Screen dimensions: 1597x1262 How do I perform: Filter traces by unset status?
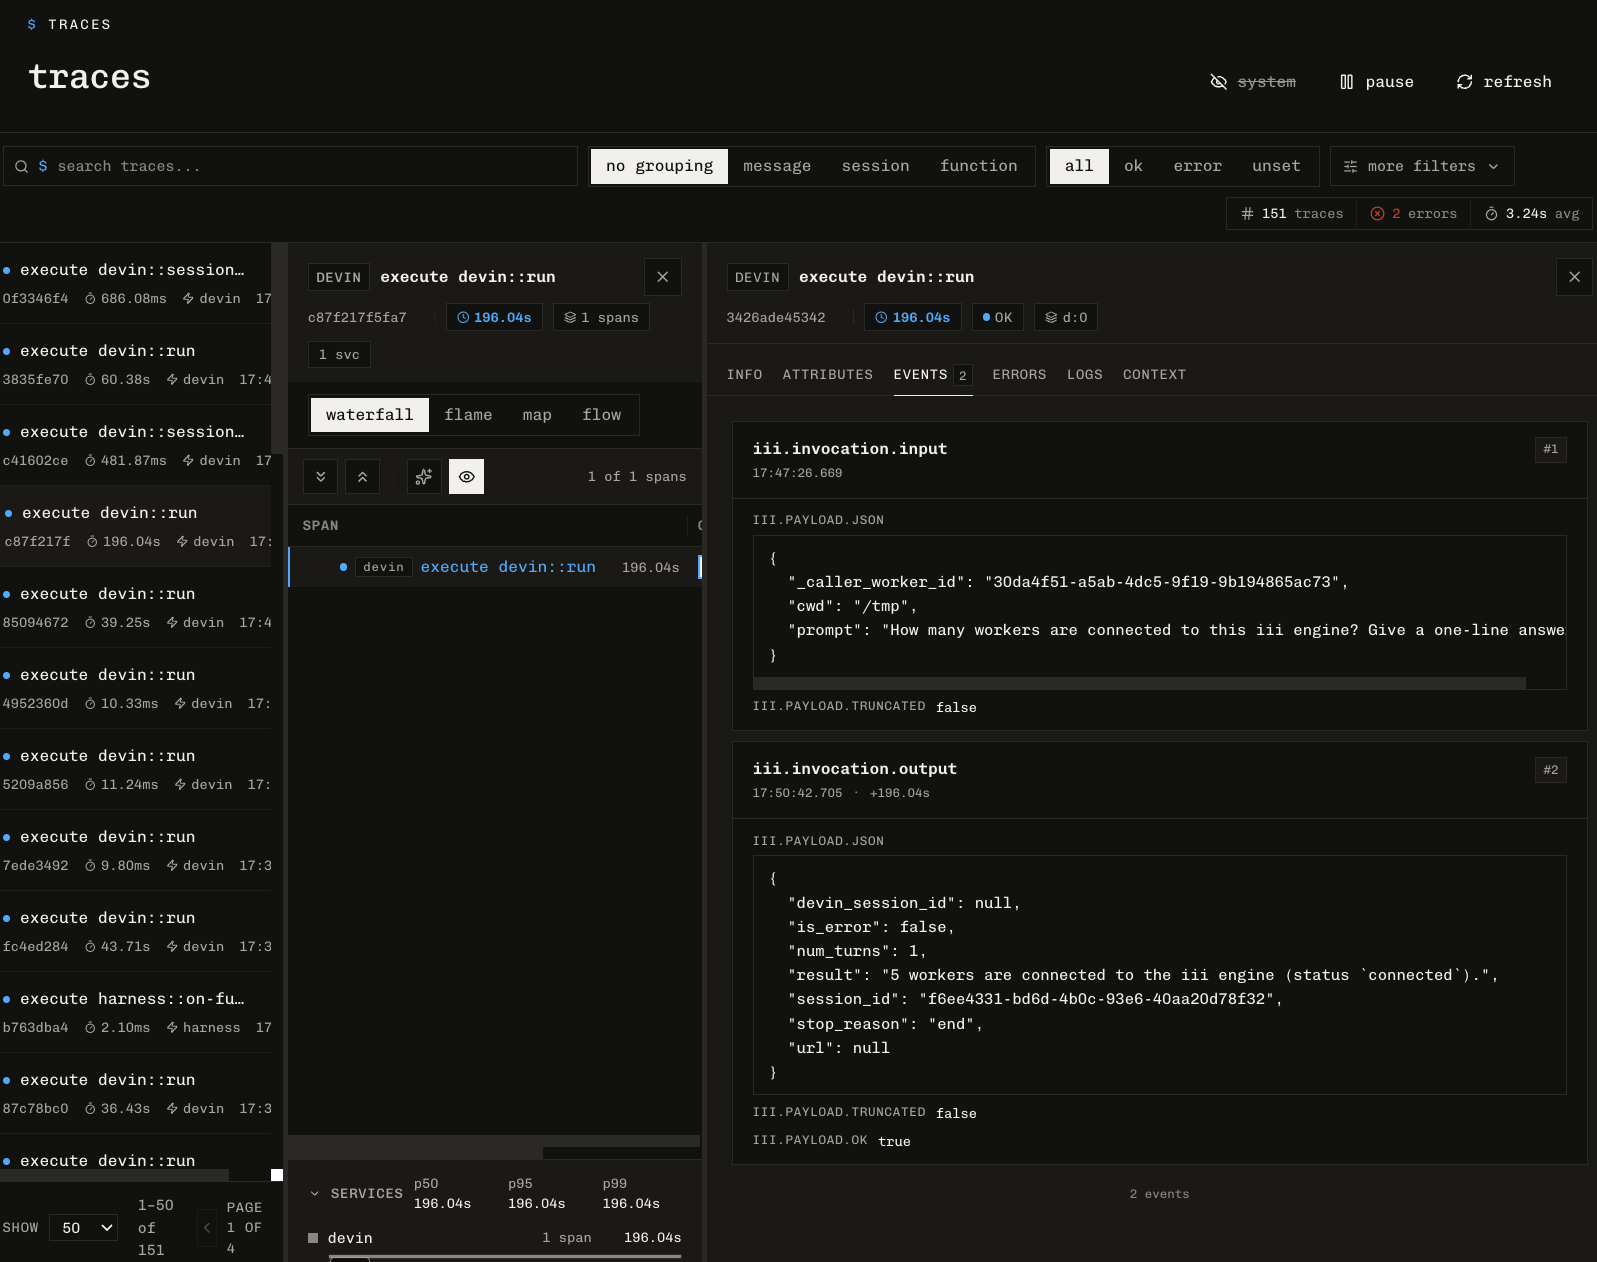(x=1276, y=166)
